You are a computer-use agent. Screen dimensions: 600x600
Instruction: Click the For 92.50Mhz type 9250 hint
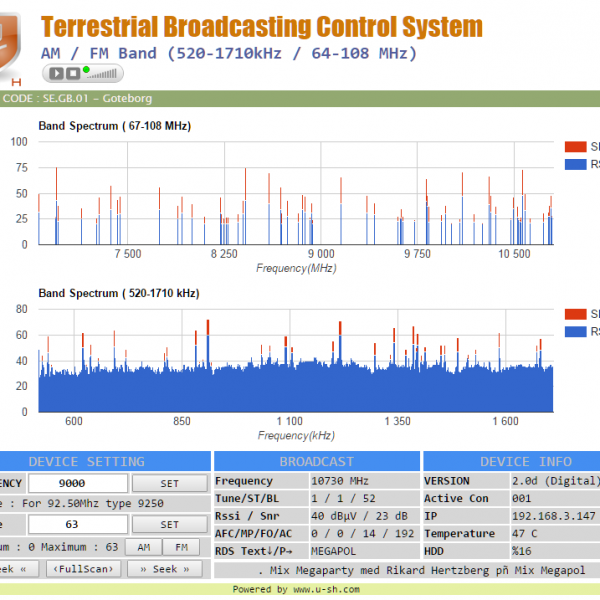click(x=93, y=503)
